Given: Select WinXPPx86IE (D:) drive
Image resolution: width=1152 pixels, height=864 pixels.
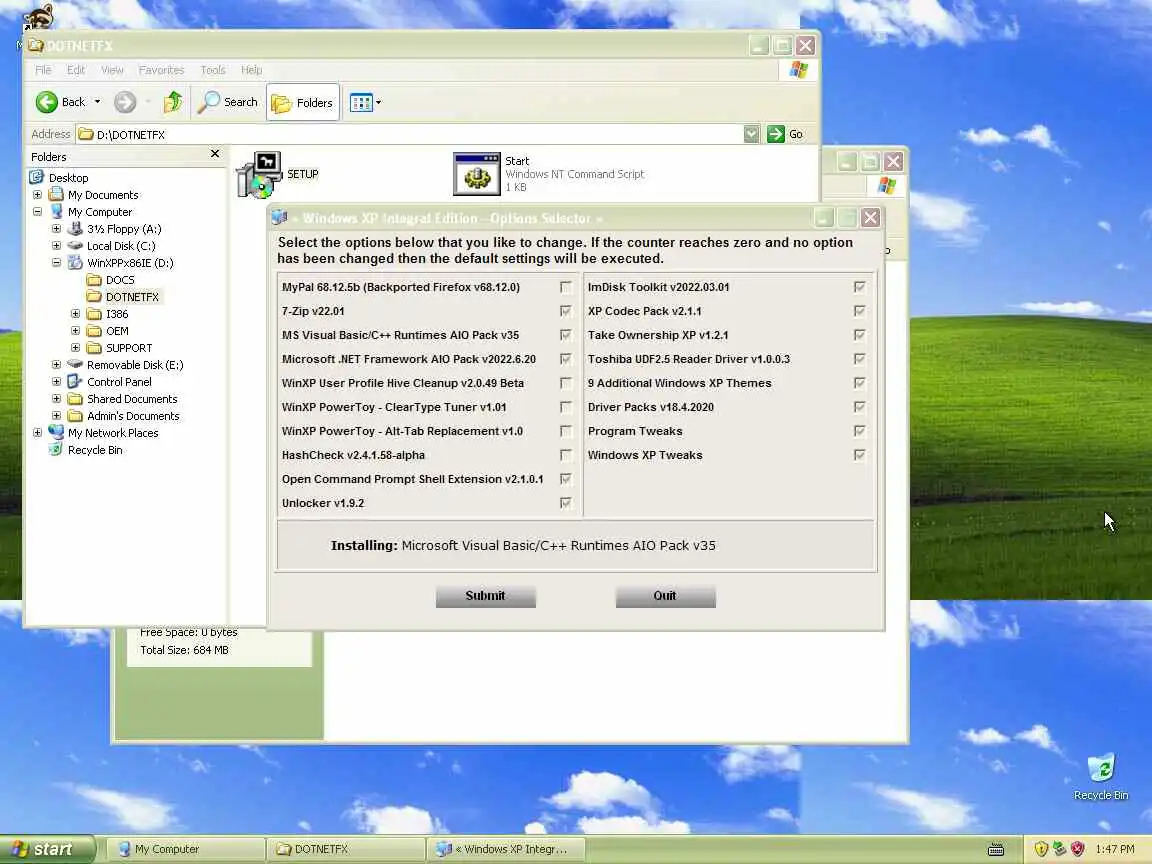Looking at the screenshot, I should click(x=129, y=263).
